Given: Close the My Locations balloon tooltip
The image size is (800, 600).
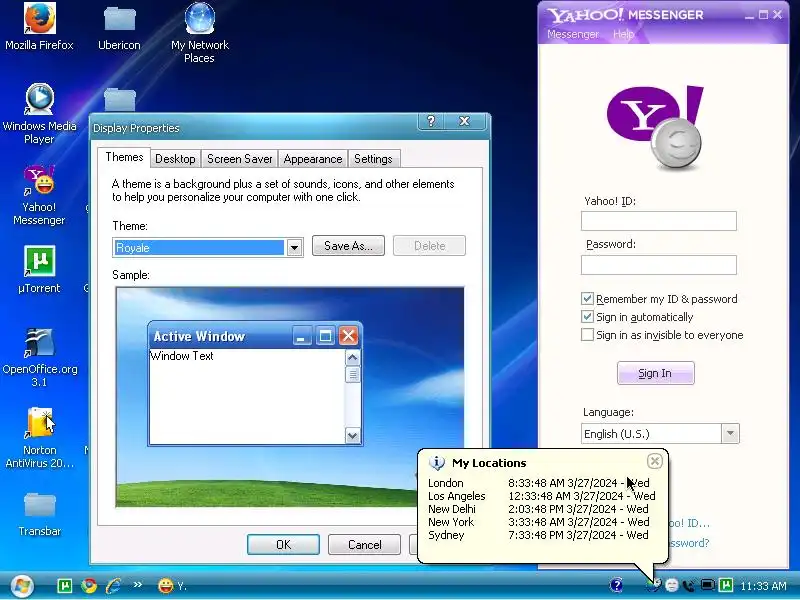Looking at the screenshot, I should tap(655, 461).
